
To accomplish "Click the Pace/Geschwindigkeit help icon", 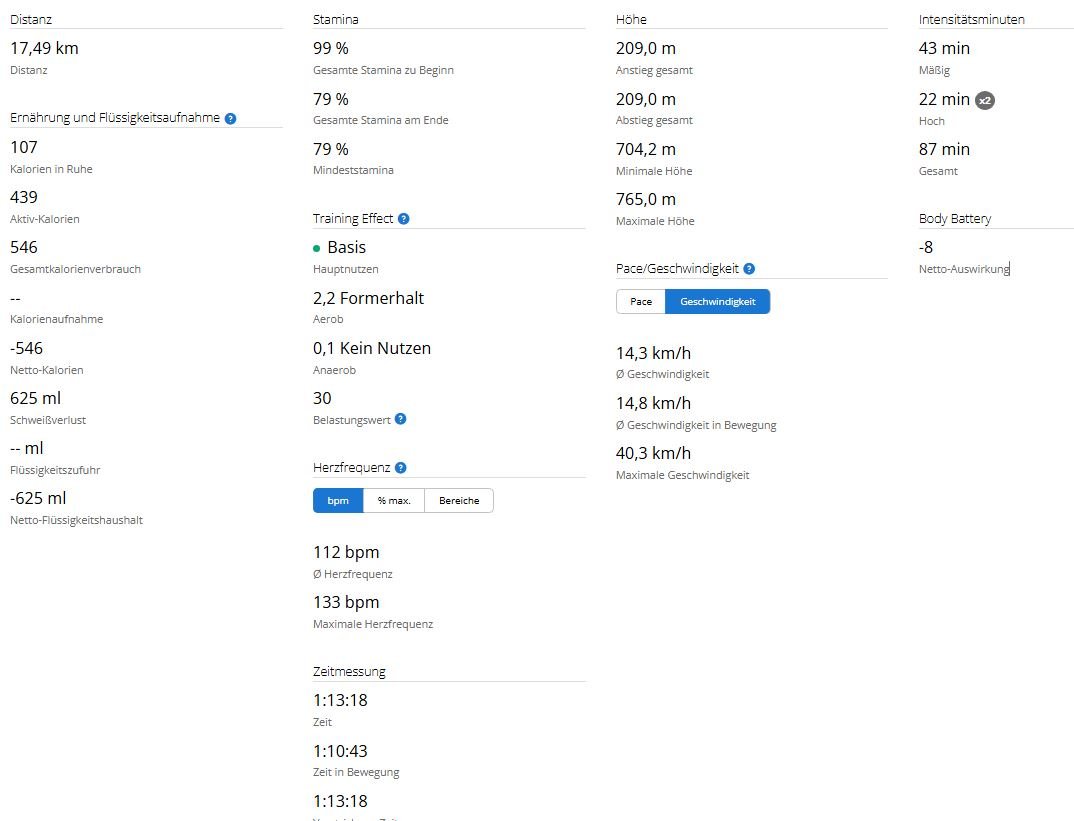I will (x=749, y=269).
